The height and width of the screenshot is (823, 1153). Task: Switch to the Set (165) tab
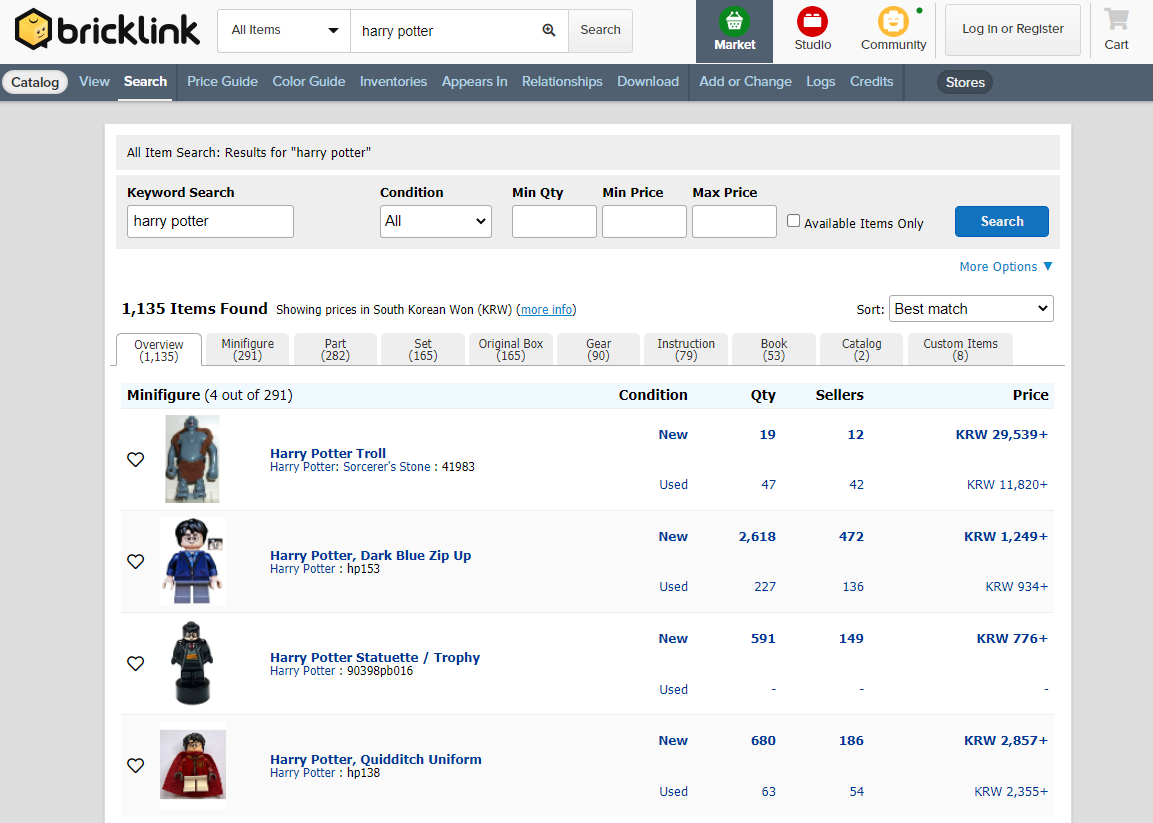tap(423, 349)
